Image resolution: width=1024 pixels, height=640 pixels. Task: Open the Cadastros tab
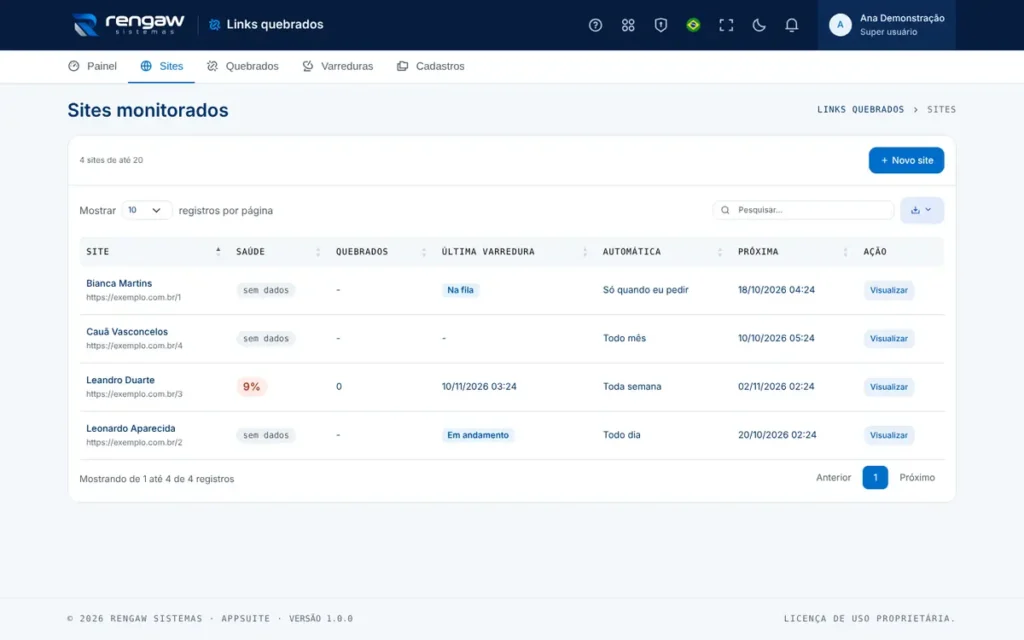coord(430,66)
